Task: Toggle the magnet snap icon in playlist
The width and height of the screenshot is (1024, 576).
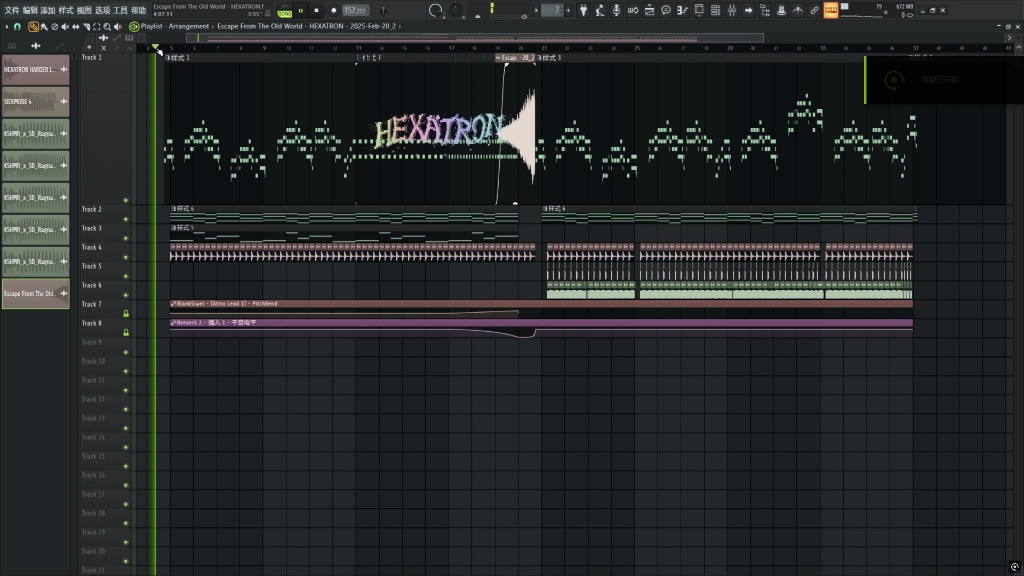Action: click(17, 27)
